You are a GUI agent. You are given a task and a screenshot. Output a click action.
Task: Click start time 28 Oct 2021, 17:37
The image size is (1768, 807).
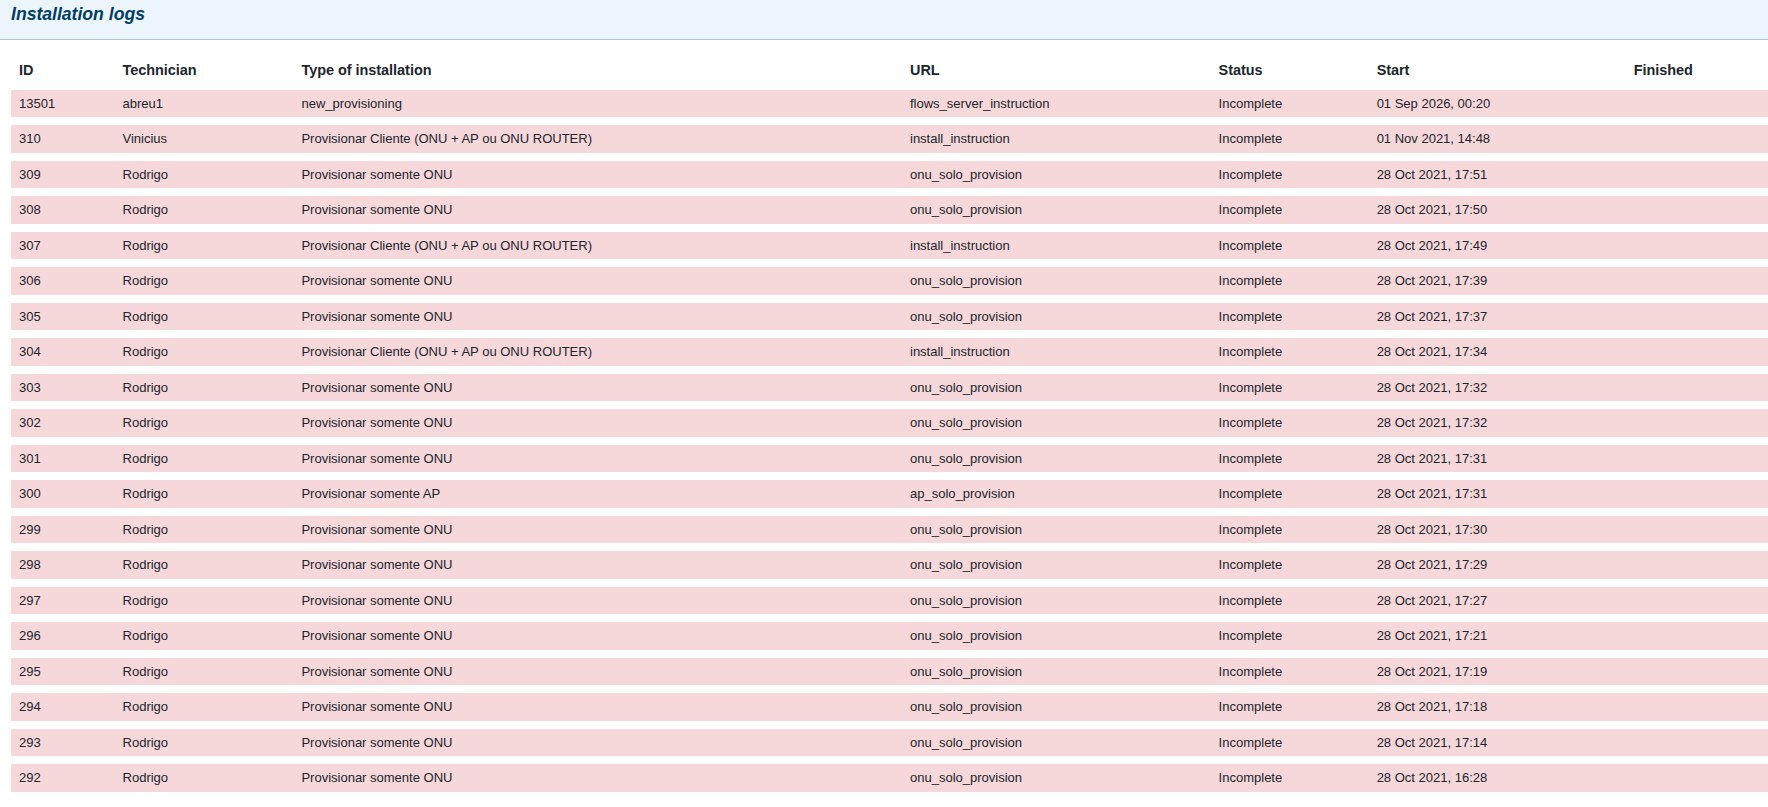coord(1431,317)
